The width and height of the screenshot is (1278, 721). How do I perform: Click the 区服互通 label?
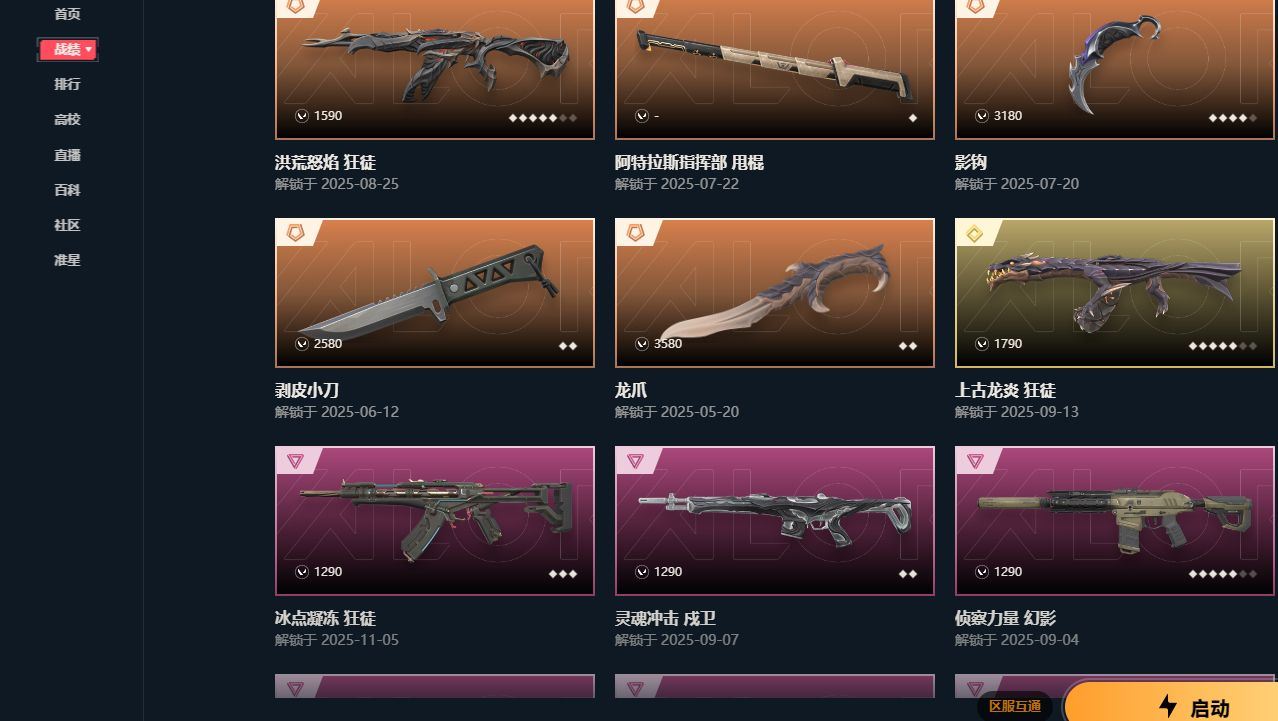pos(1015,706)
